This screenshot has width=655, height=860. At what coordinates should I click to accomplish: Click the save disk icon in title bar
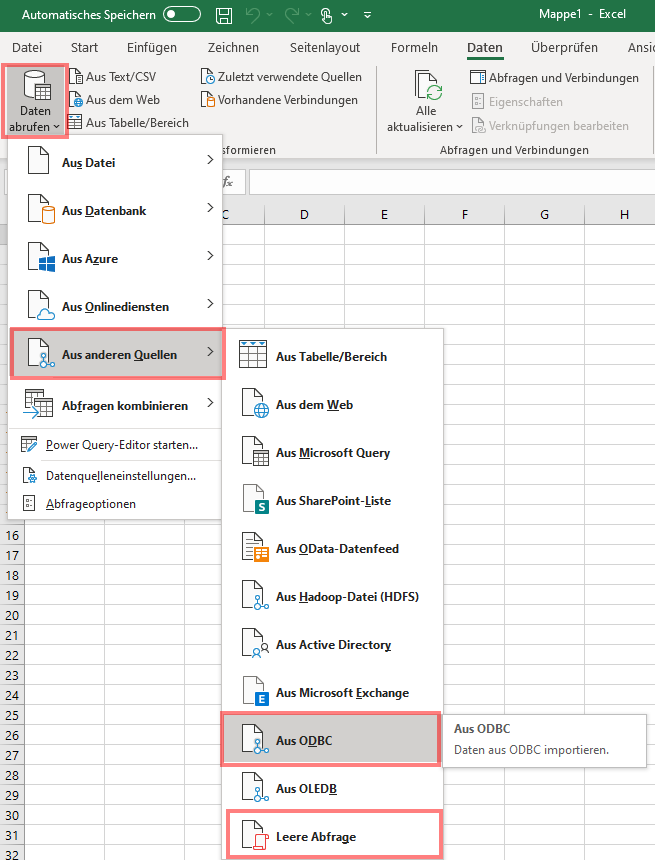point(224,15)
